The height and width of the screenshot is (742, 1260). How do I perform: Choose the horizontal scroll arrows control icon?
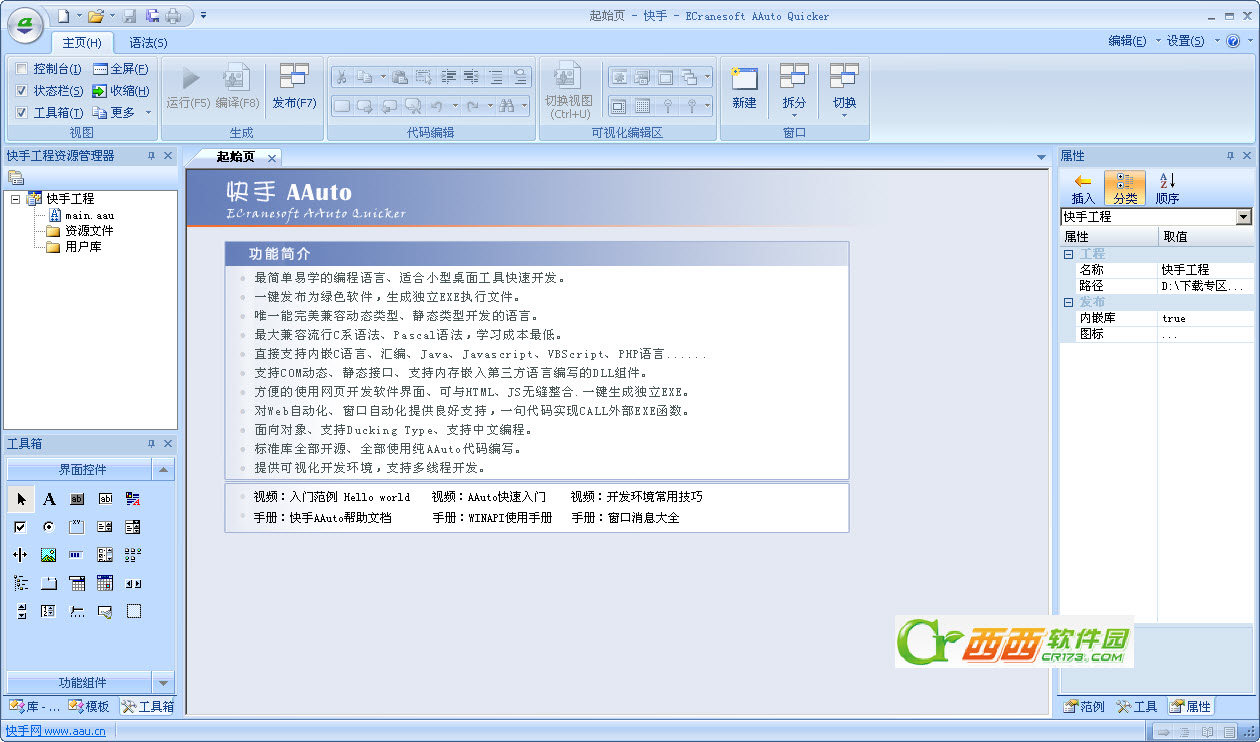pos(133,583)
